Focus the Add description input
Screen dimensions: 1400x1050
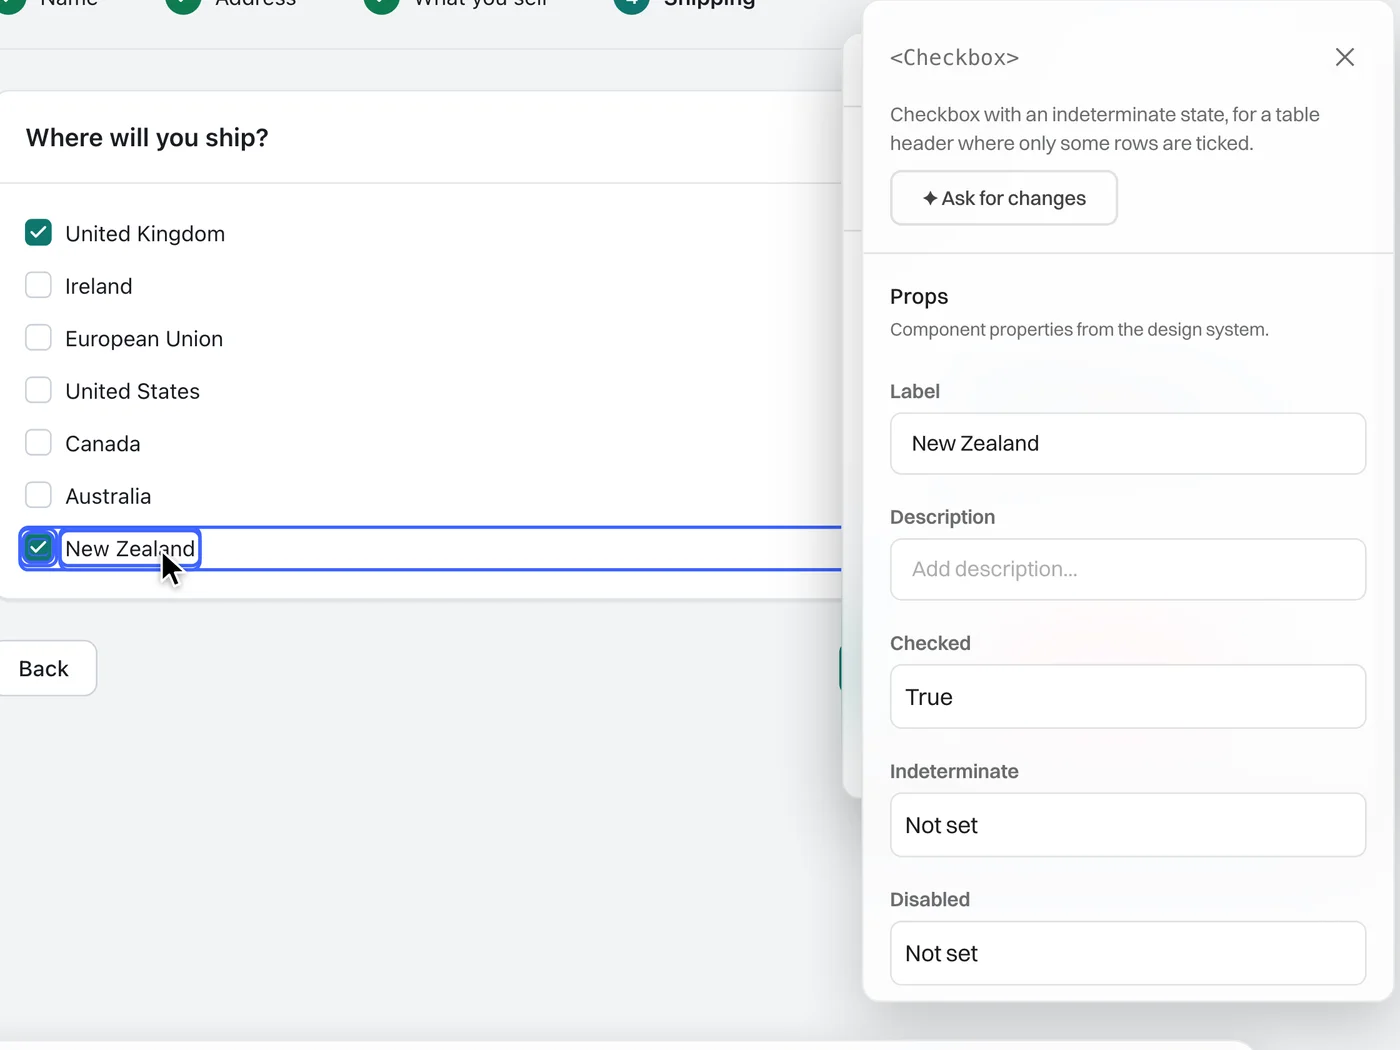1128,570
